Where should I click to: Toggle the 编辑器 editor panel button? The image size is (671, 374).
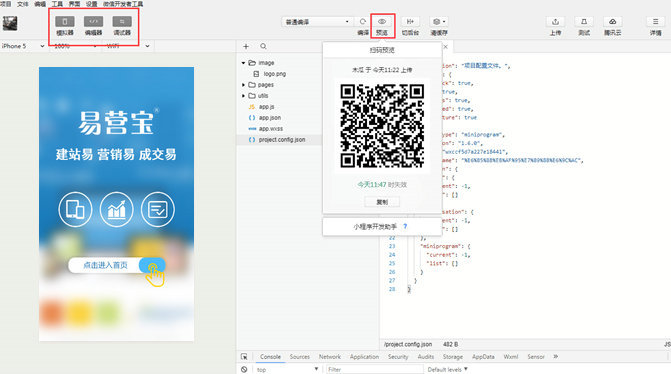pos(93,22)
